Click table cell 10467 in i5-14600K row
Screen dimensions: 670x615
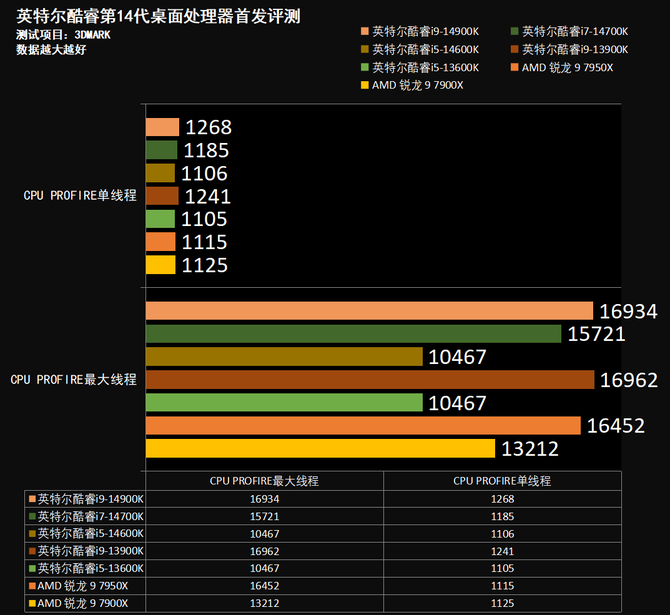click(264, 534)
